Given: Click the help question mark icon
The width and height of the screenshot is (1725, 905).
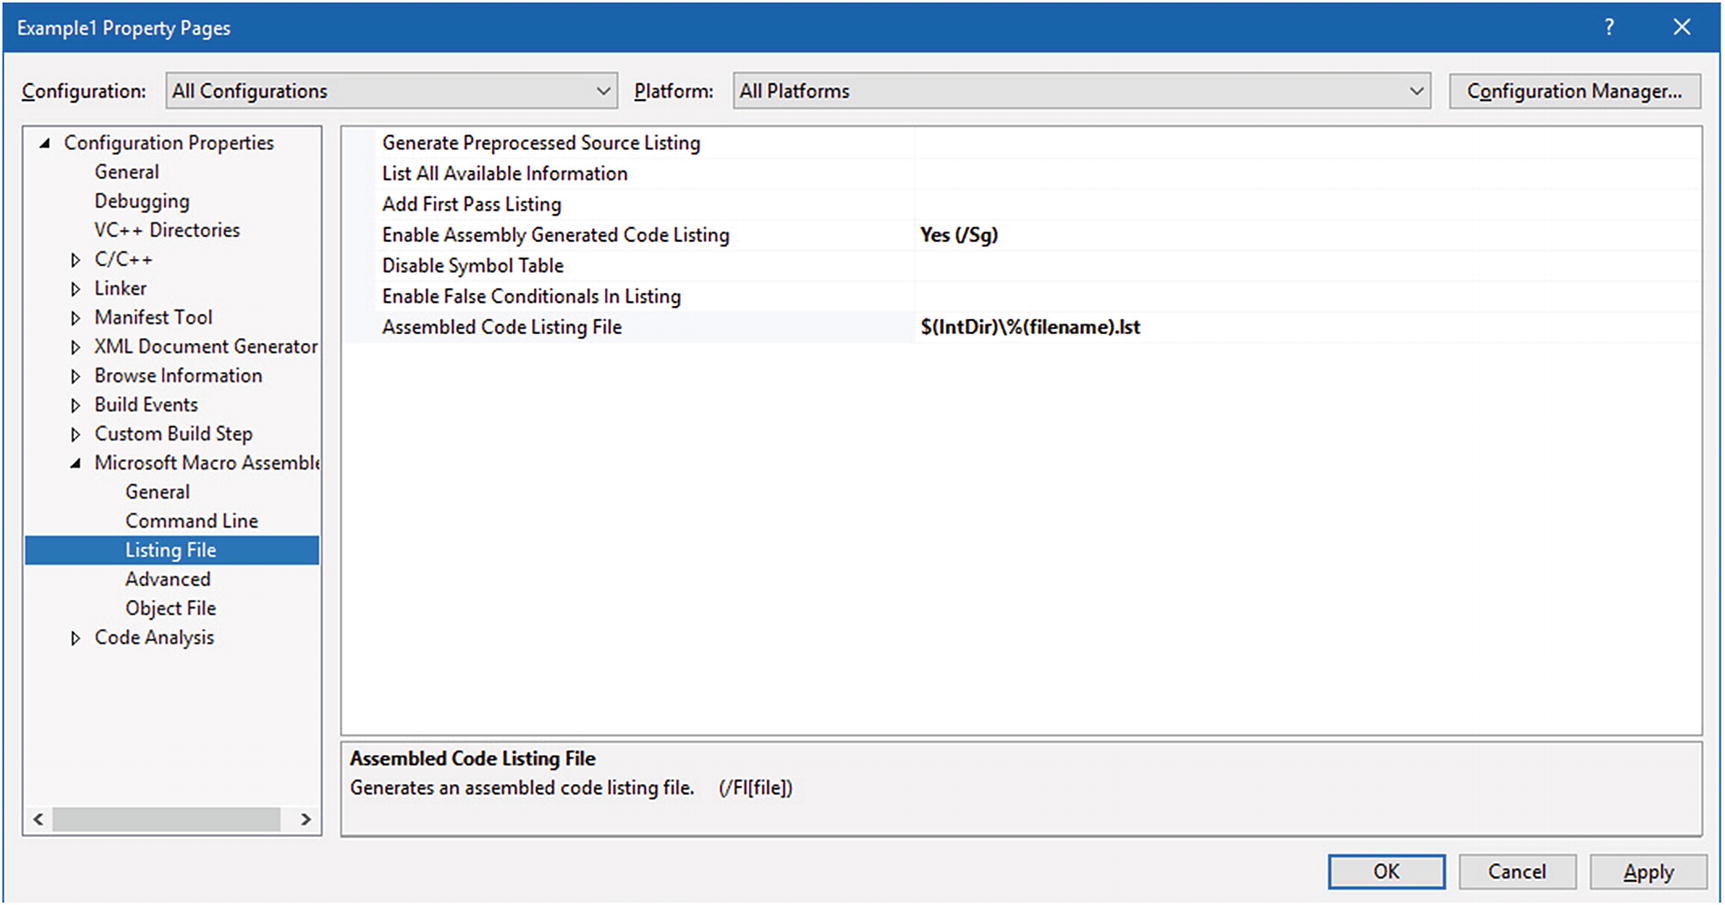Looking at the screenshot, I should click(1609, 27).
